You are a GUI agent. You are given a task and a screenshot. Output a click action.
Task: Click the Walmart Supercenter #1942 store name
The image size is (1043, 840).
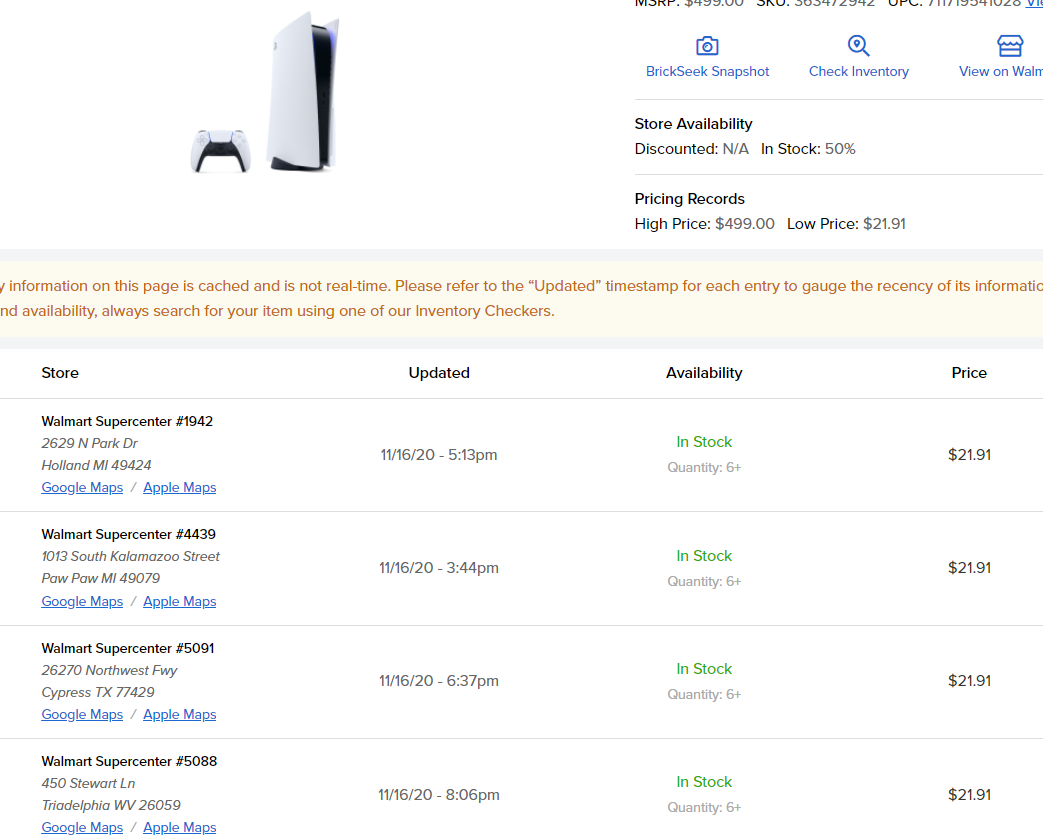coord(127,421)
